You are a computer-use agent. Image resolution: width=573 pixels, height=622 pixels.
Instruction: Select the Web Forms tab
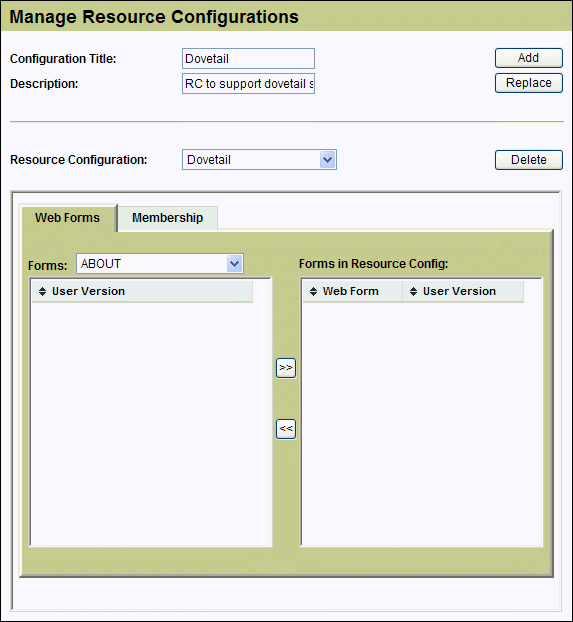(x=67, y=218)
